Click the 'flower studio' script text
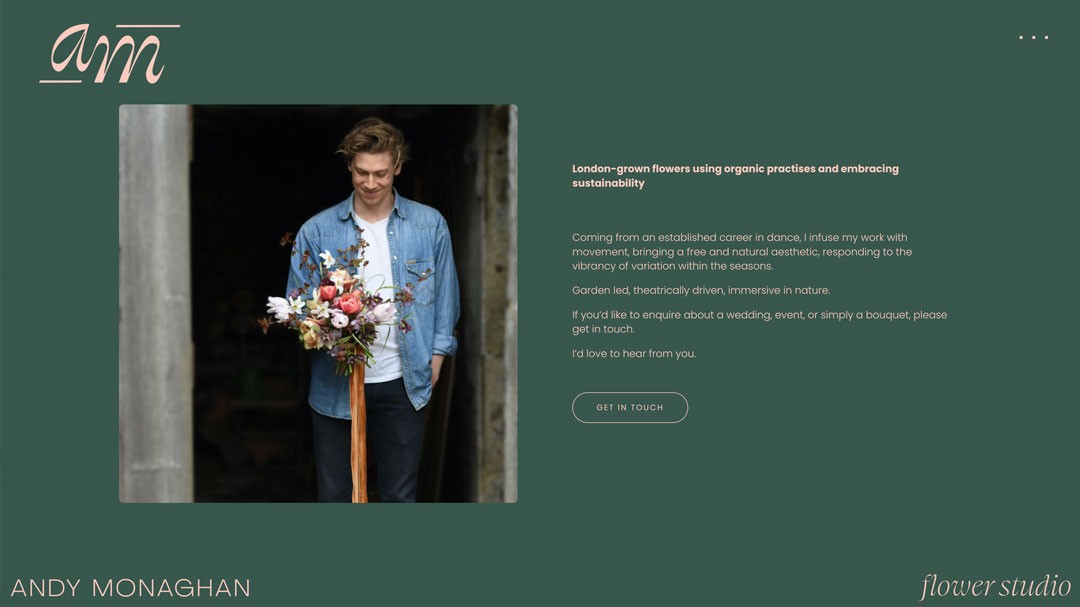The height and width of the screenshot is (607, 1080). 995,586
